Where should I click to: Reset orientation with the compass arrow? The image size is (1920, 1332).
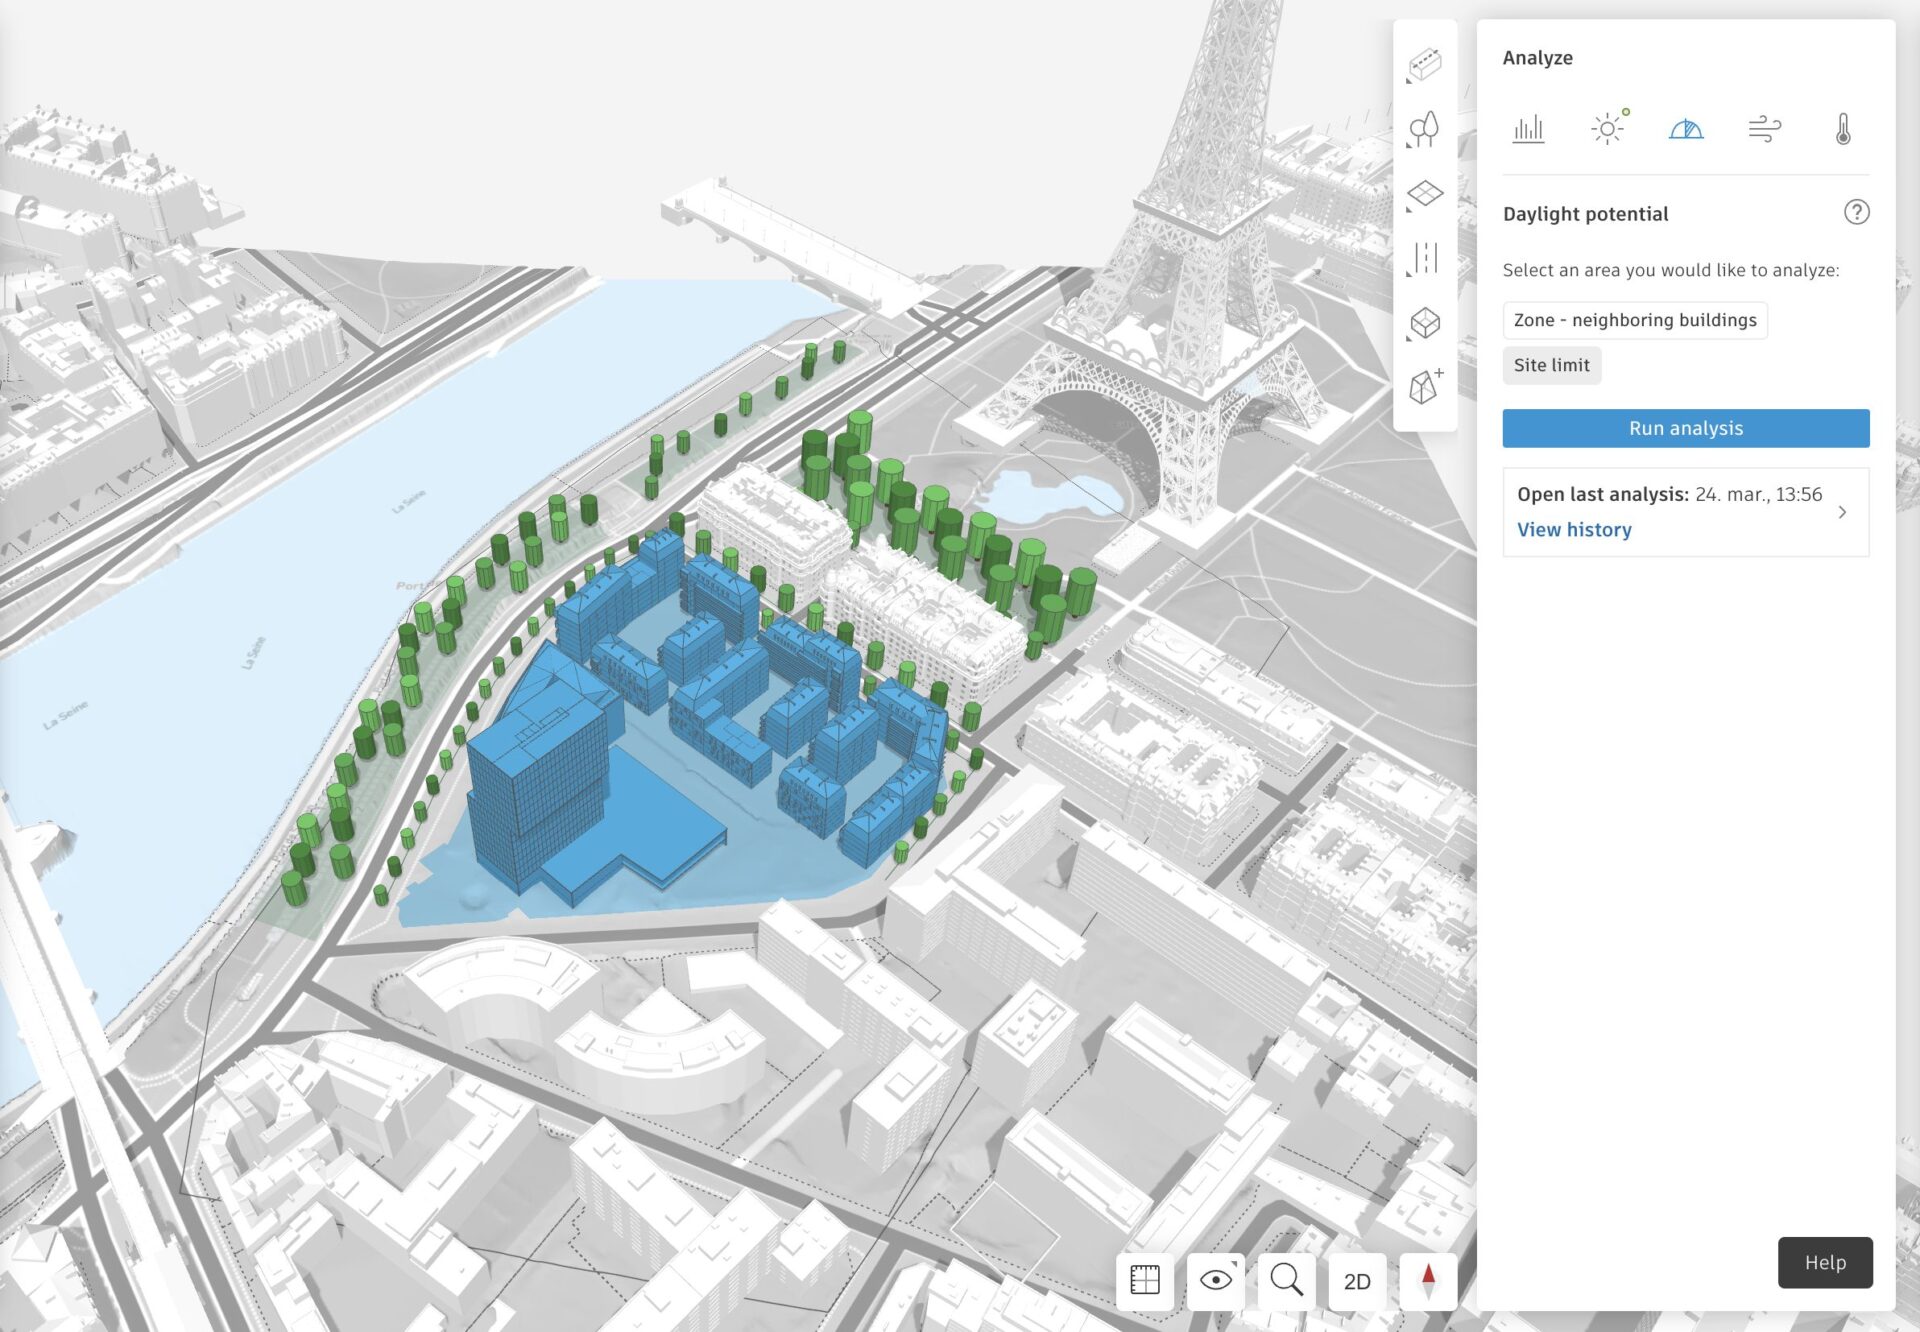[1428, 1281]
